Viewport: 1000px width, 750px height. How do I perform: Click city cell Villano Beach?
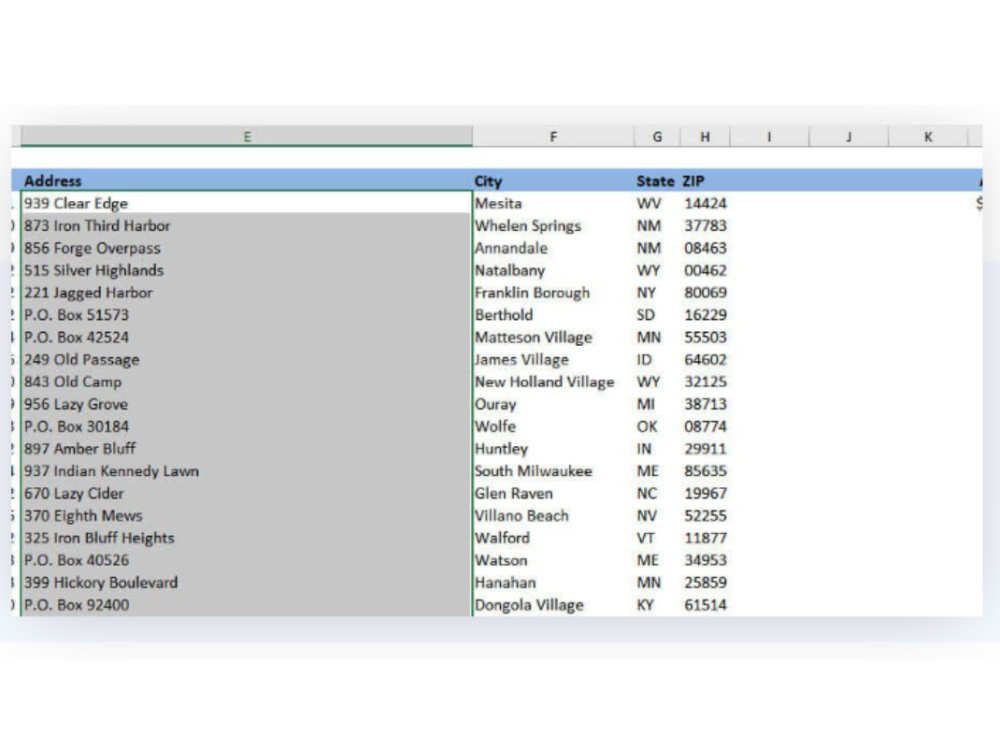pyautogui.click(x=553, y=515)
